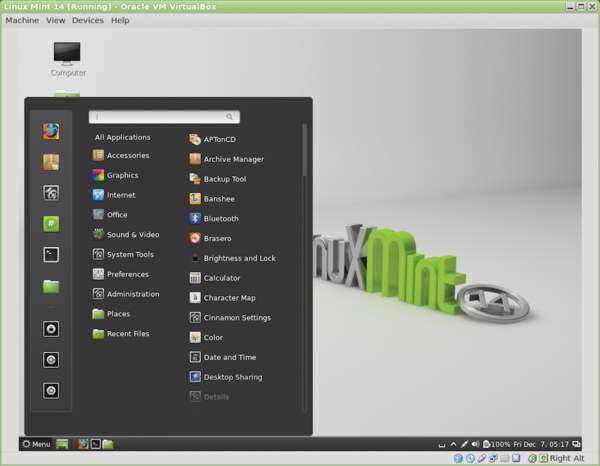Open Archive Manager from the application list

tap(233, 159)
